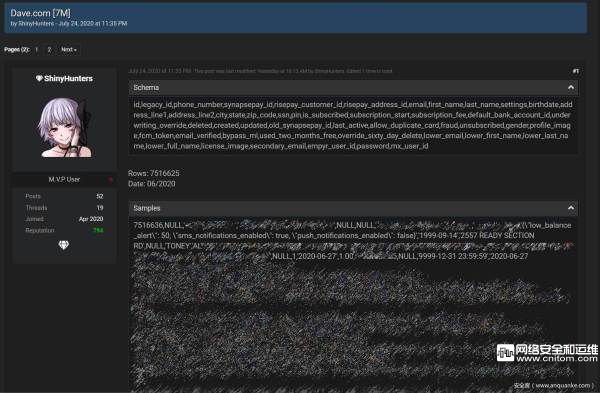The width and height of the screenshot is (600, 393).
Task: Open the Posts count 52 link
Action: tap(99, 196)
